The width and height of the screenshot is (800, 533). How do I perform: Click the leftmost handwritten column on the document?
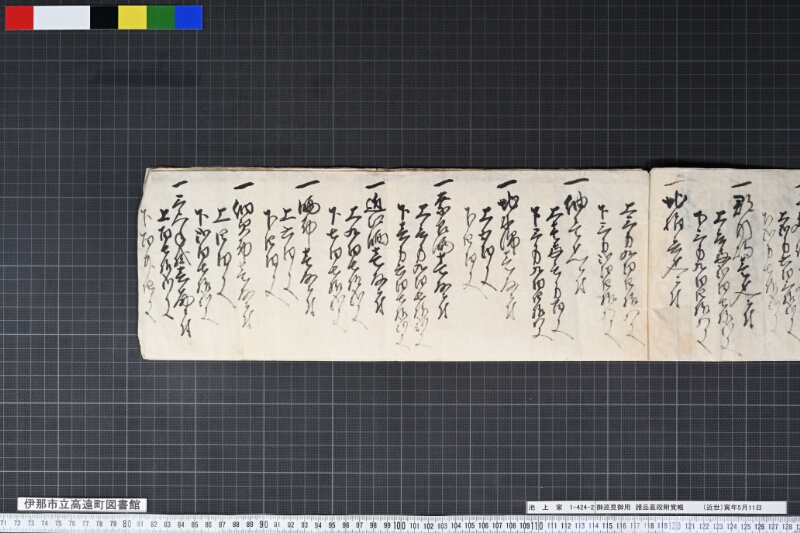pyautogui.click(x=147, y=265)
